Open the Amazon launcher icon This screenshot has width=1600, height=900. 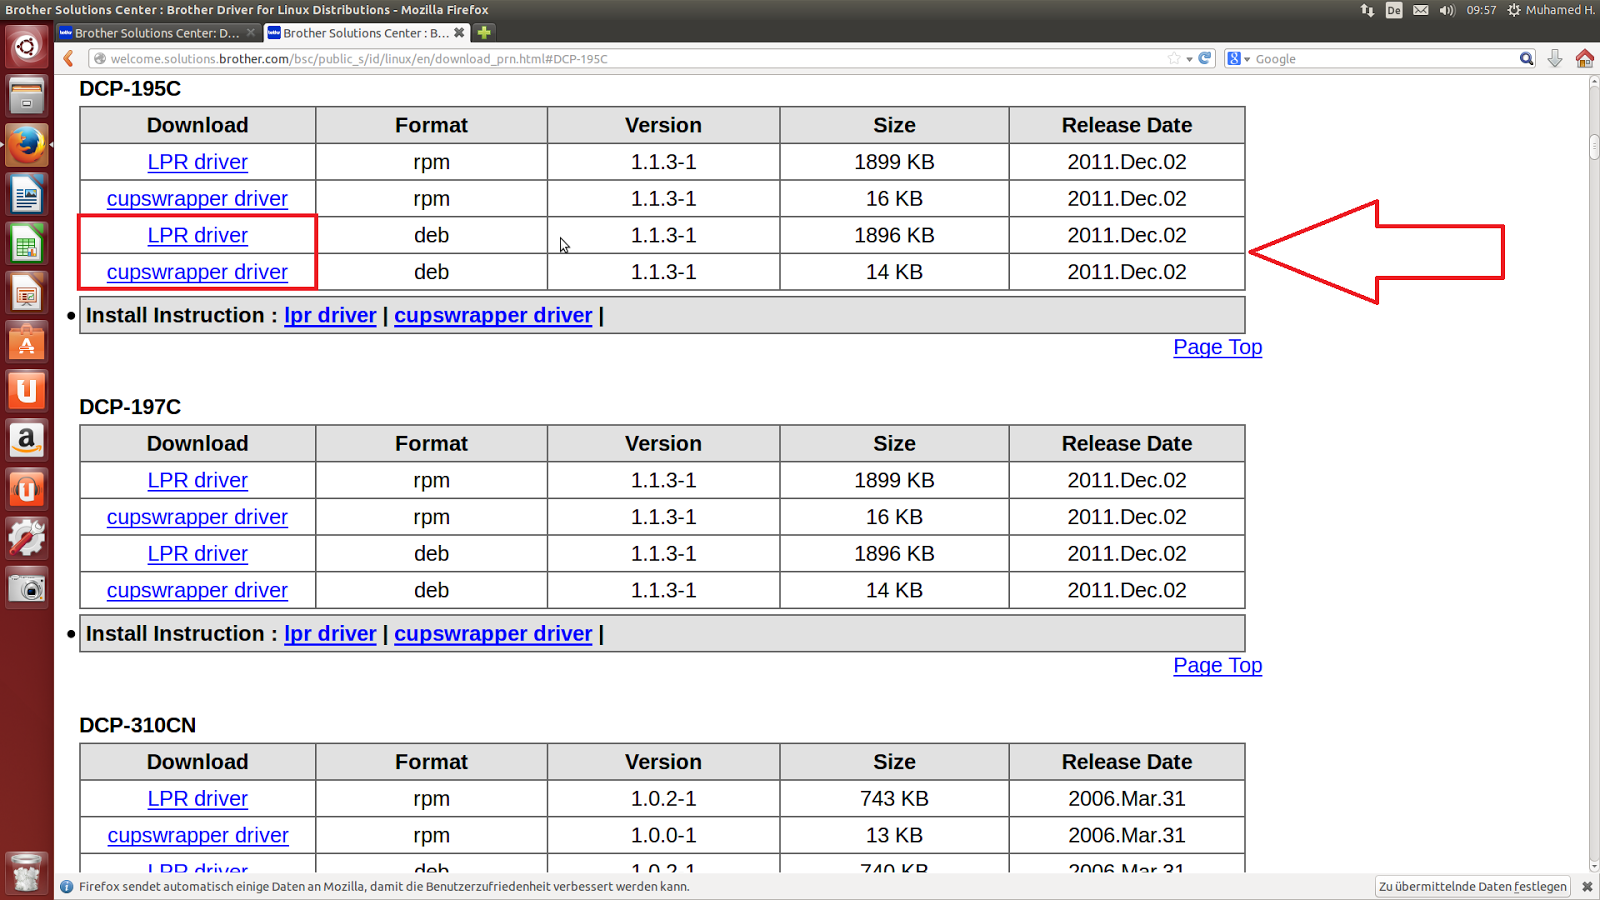point(27,440)
